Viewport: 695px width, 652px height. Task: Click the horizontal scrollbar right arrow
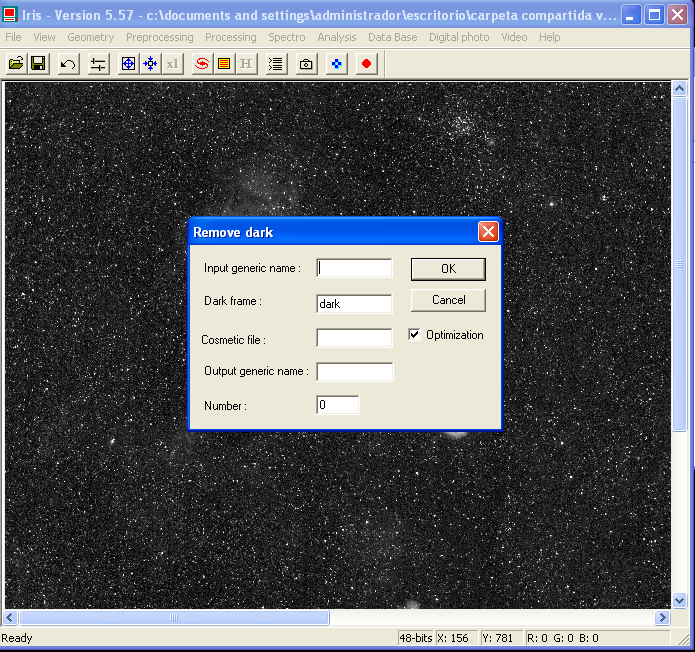coord(663,617)
